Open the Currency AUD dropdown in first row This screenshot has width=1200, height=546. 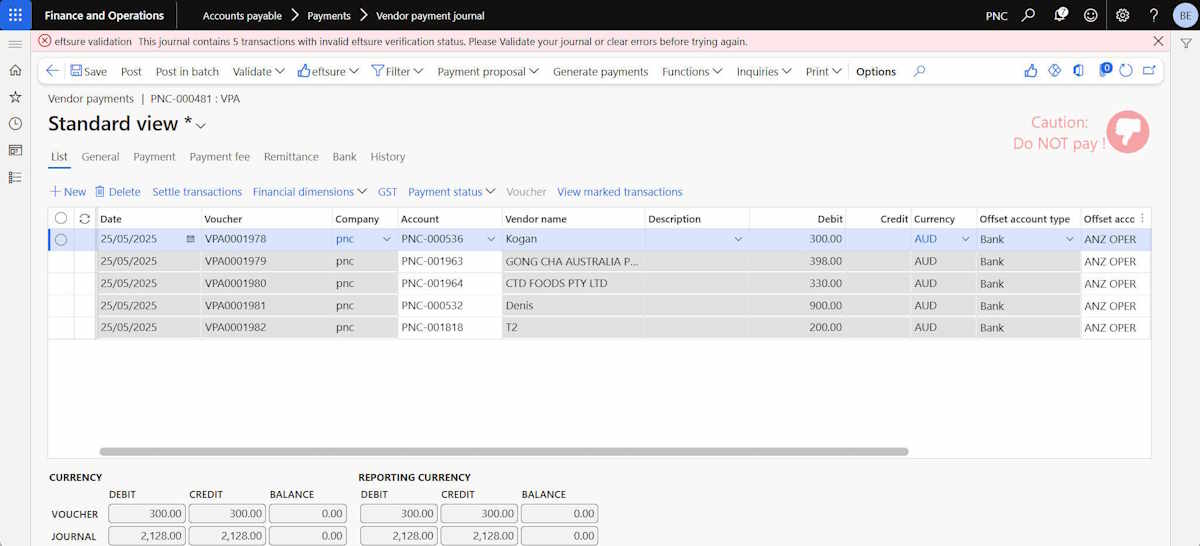966,240
